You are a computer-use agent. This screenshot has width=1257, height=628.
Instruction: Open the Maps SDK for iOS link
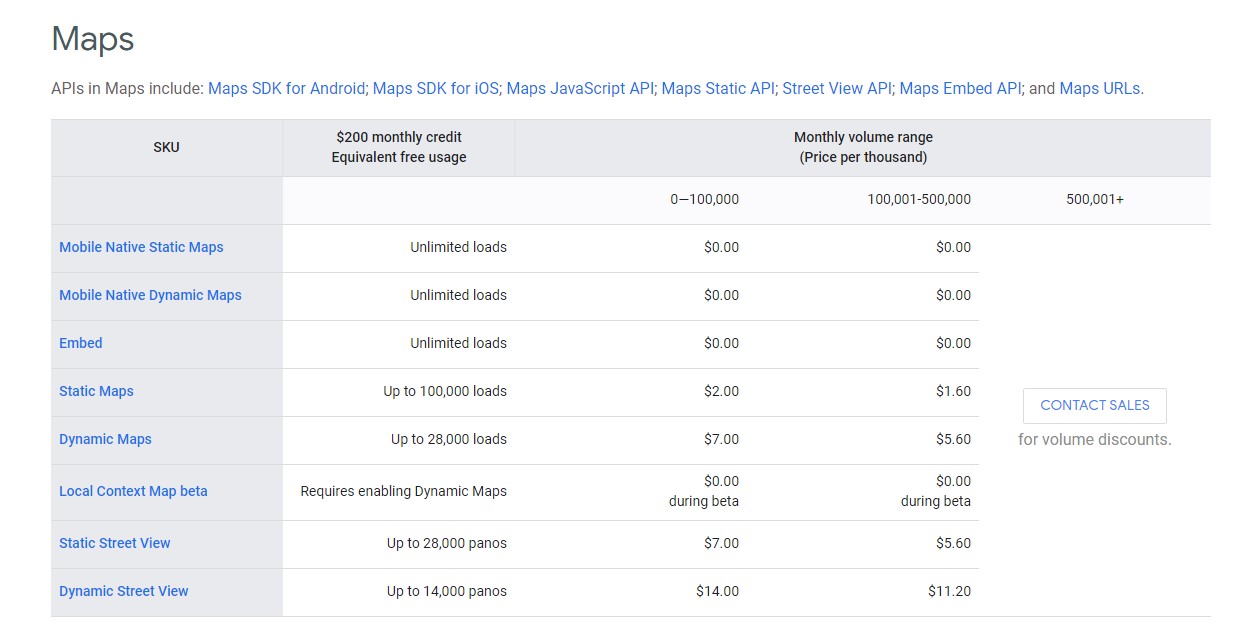pos(435,89)
